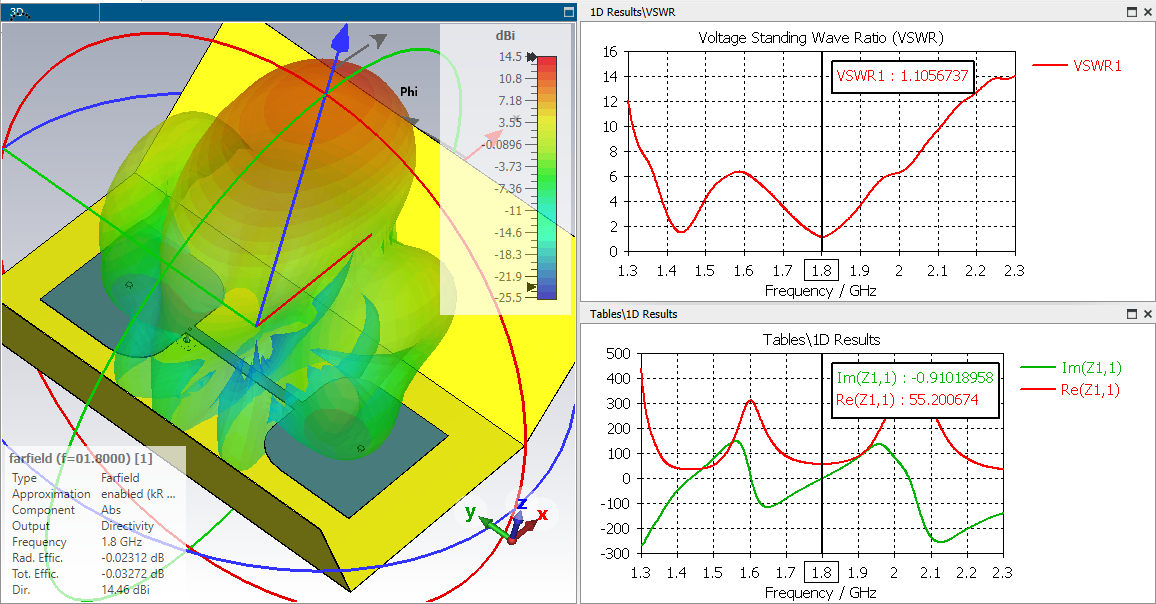The height and width of the screenshot is (604, 1156).
Task: Select the 1.8 frequency marker box on impedance plot
Action: 821,572
